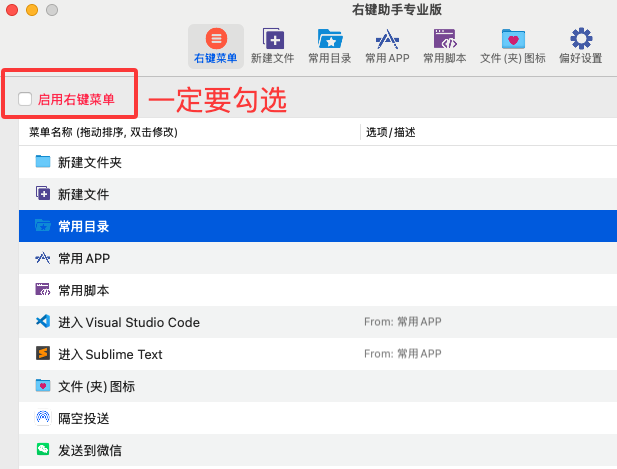Select the 新建文件夹 row
Screen dimensions: 617x469
(x=318, y=162)
